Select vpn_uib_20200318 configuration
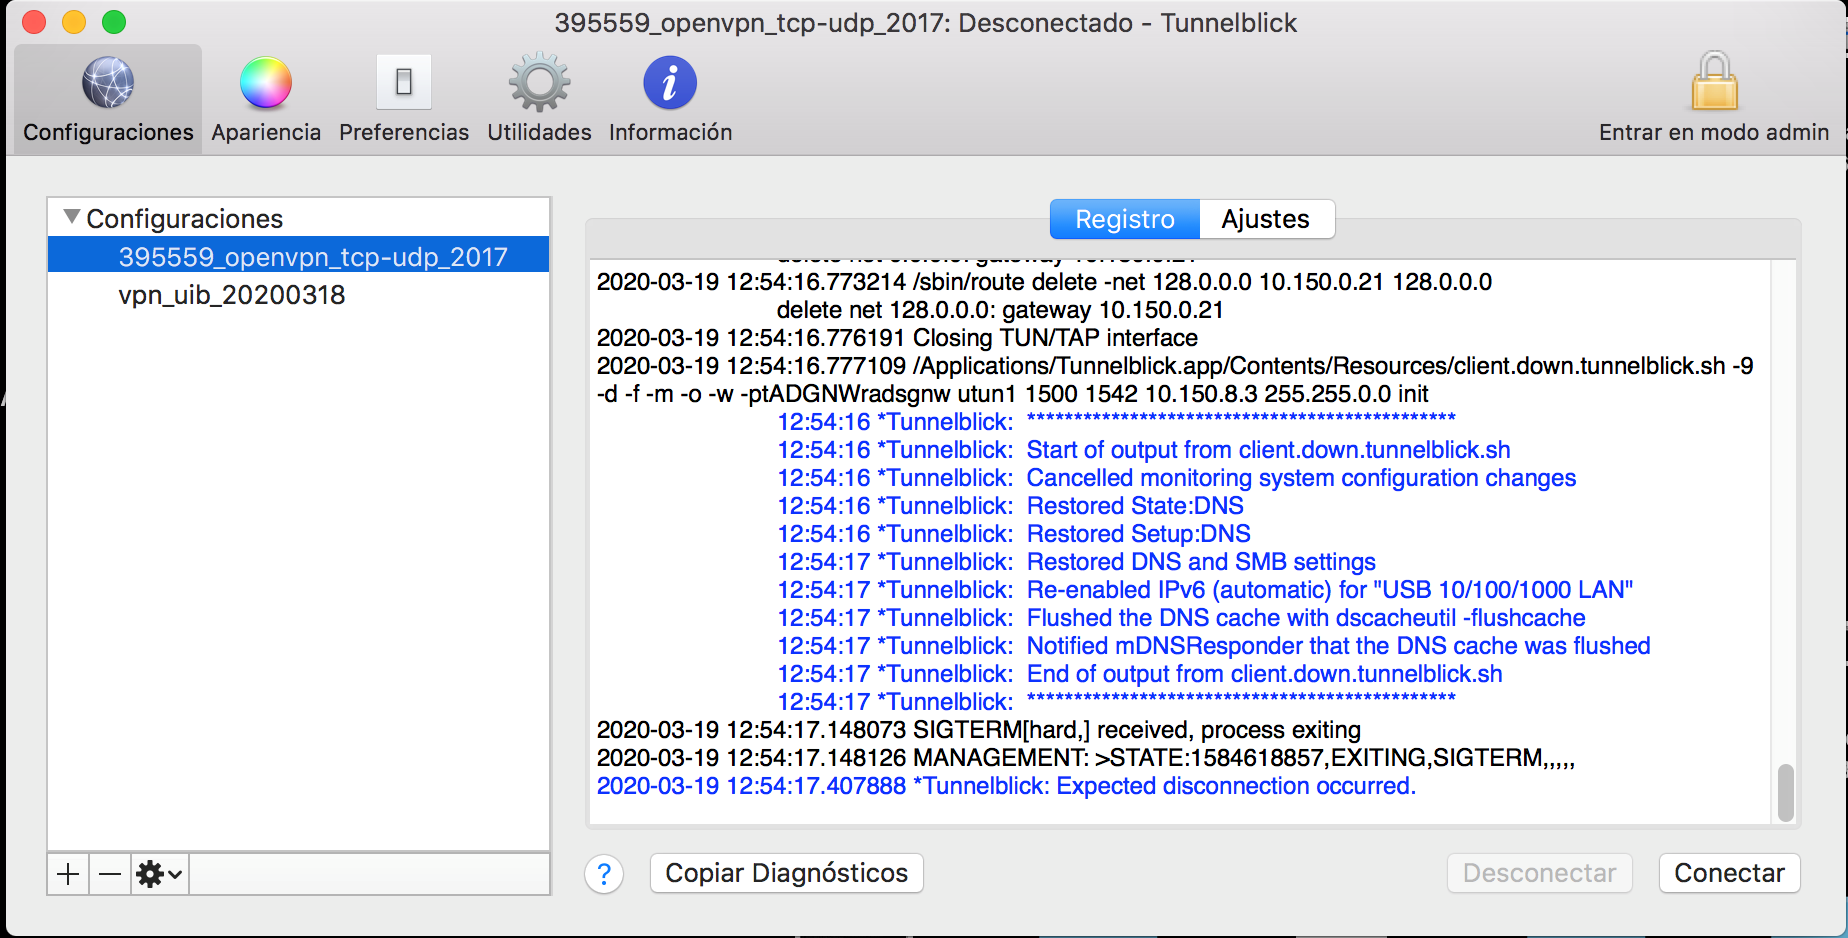 tap(299, 295)
